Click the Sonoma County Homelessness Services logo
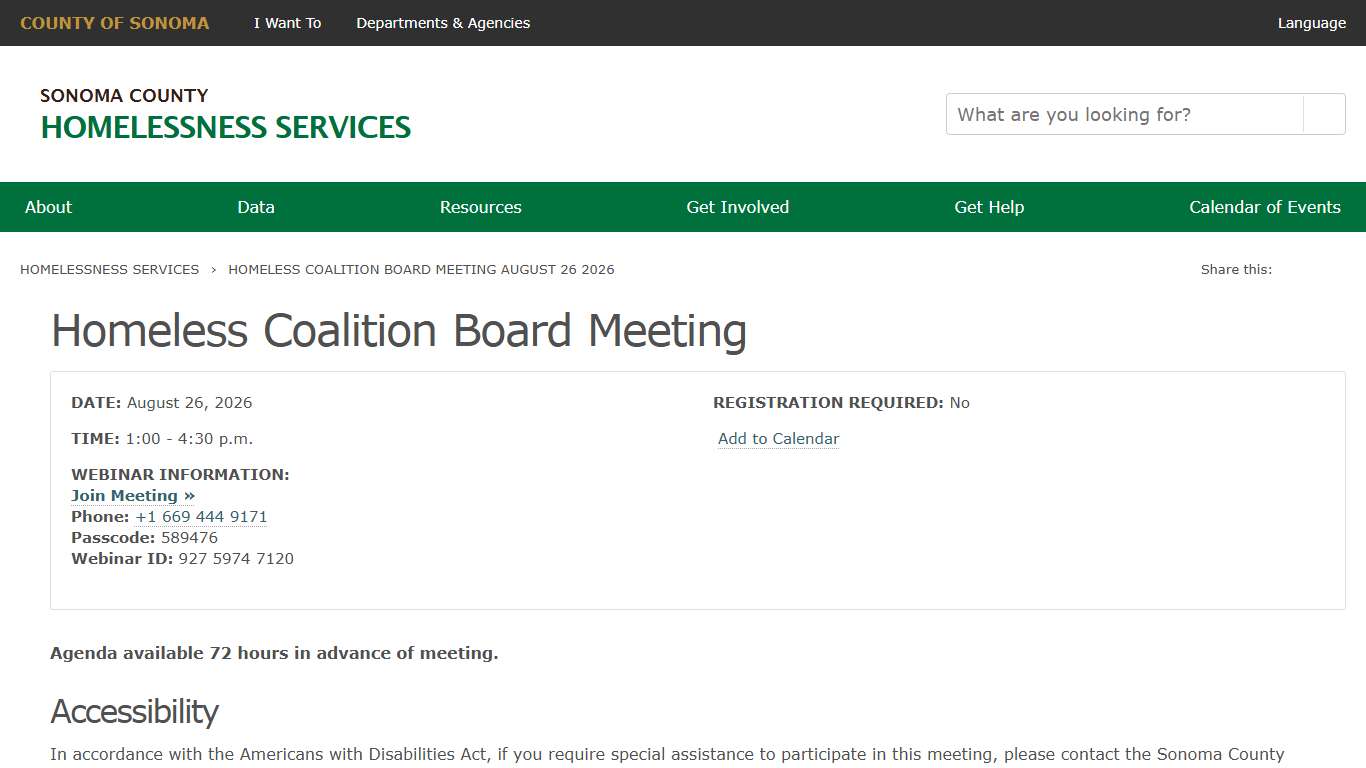Image resolution: width=1366 pixels, height=768 pixels. pyautogui.click(x=225, y=113)
